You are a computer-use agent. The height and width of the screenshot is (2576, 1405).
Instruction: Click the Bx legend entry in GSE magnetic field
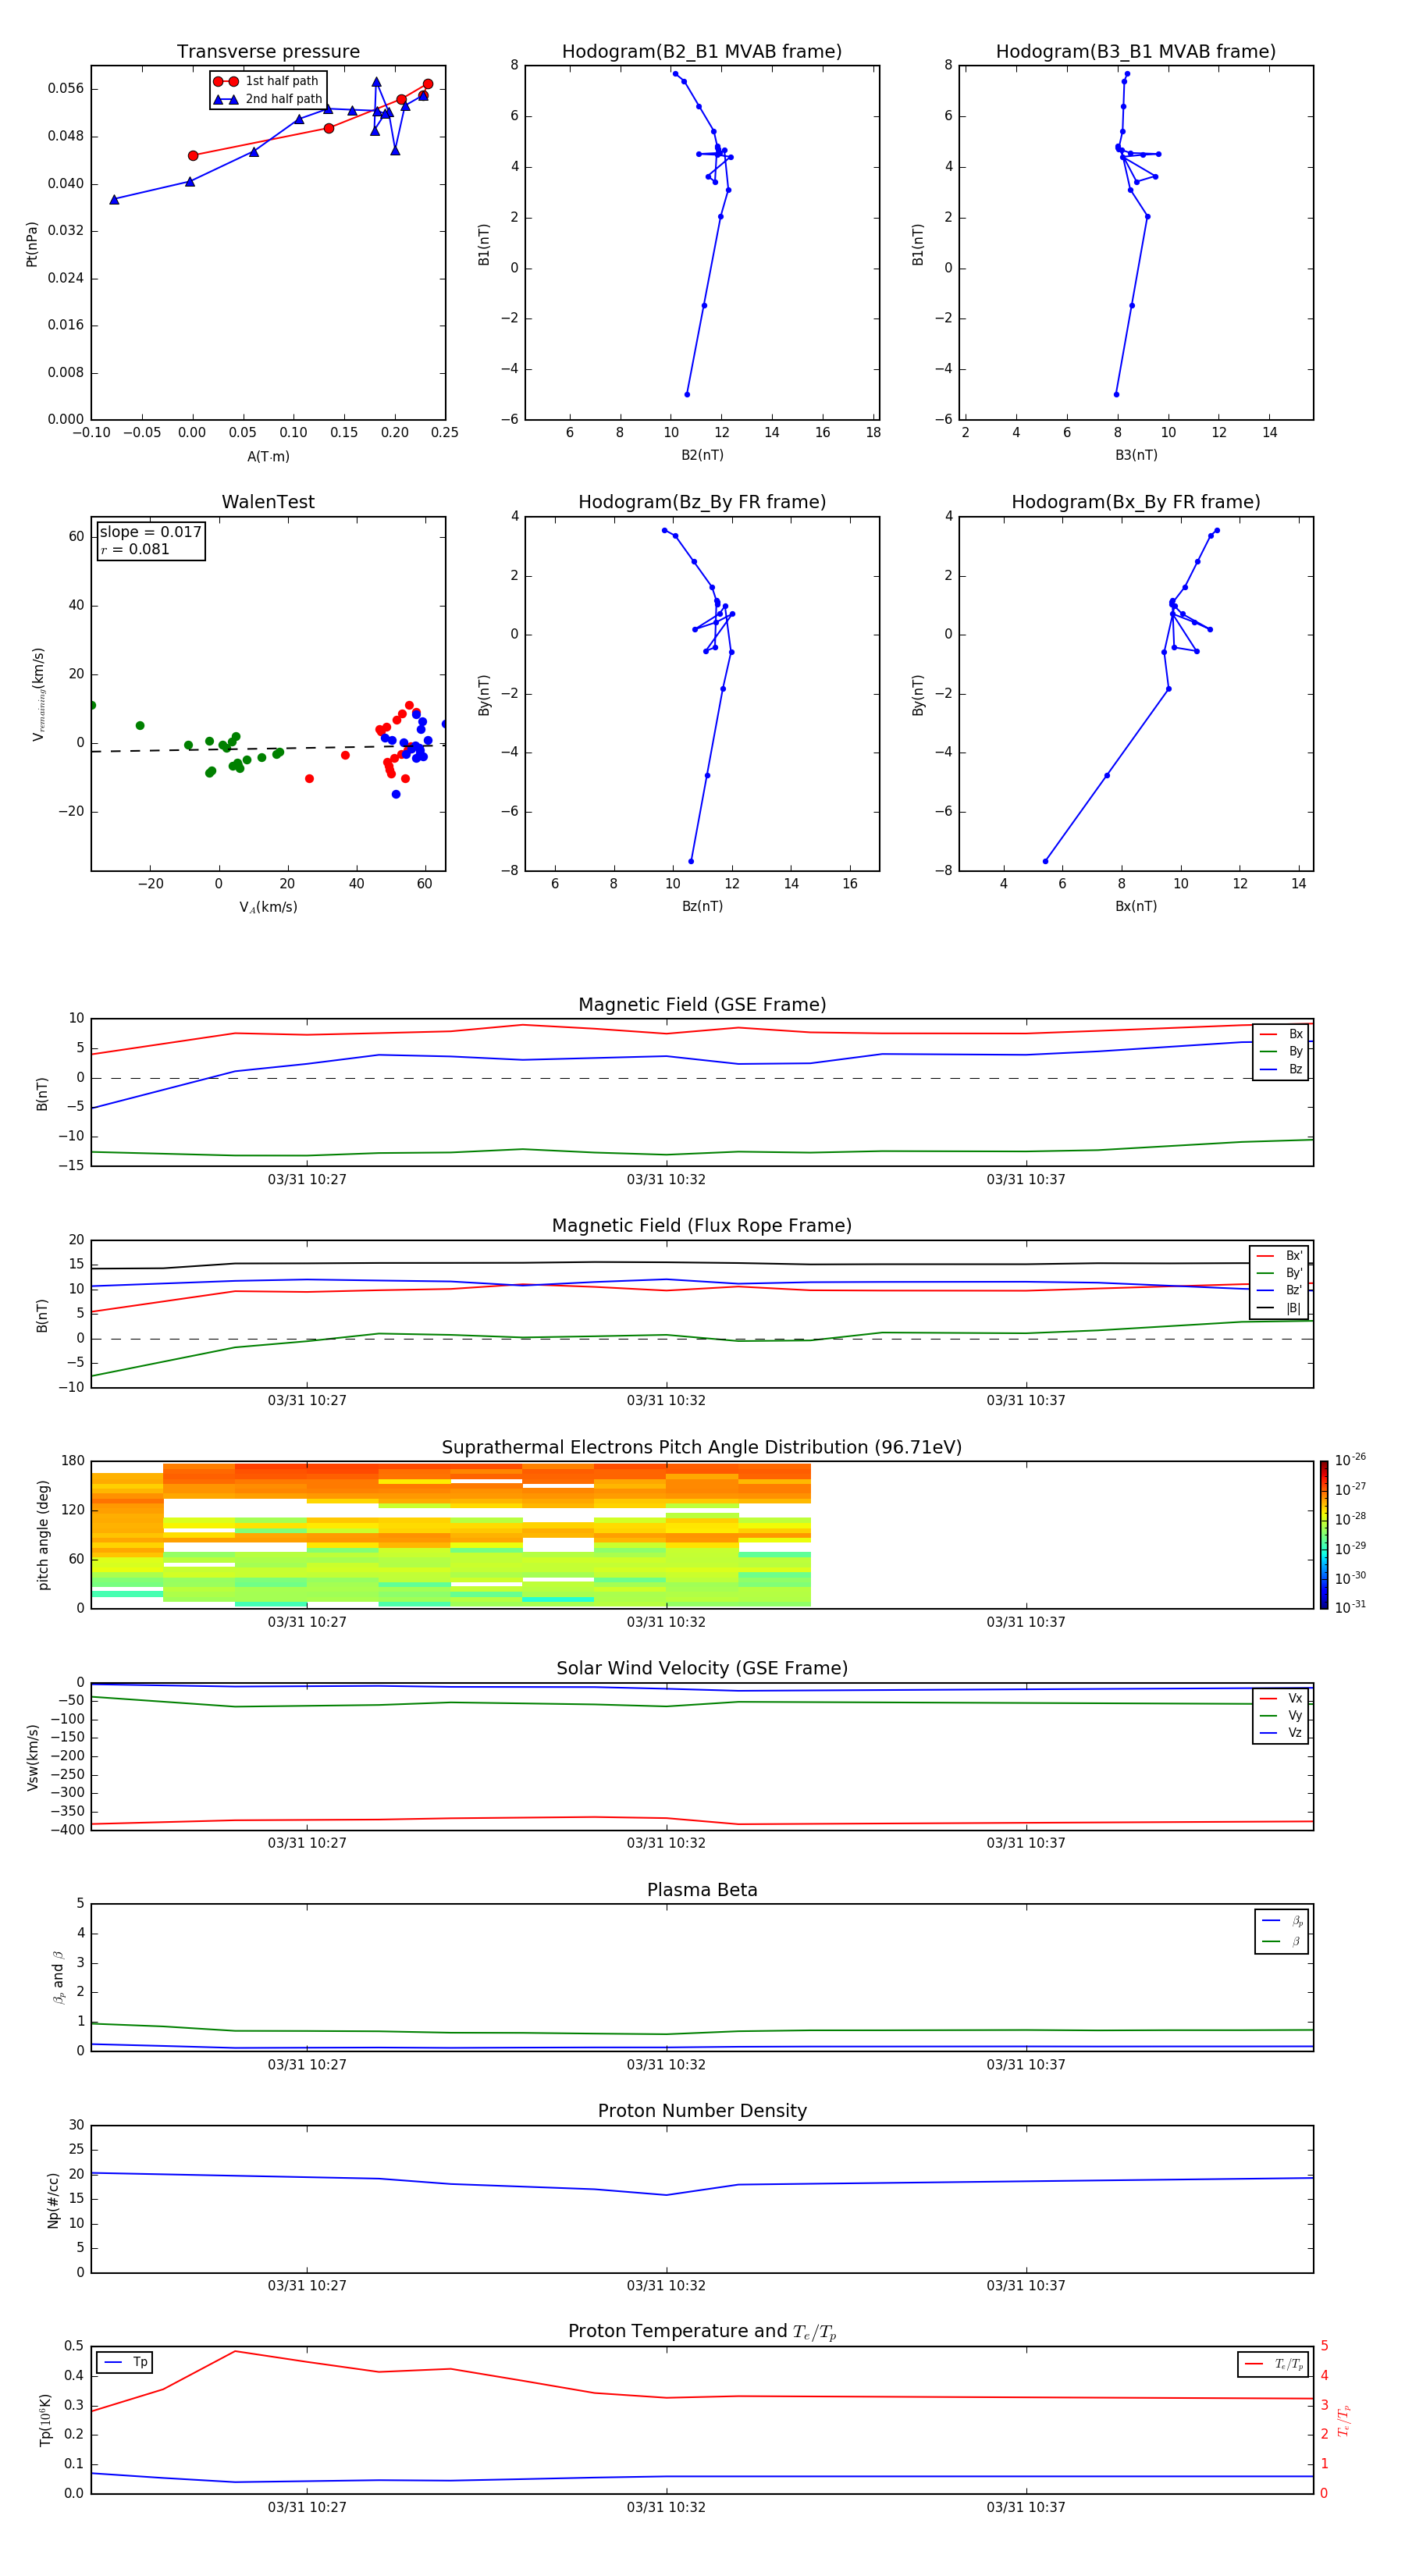click(x=1281, y=1034)
